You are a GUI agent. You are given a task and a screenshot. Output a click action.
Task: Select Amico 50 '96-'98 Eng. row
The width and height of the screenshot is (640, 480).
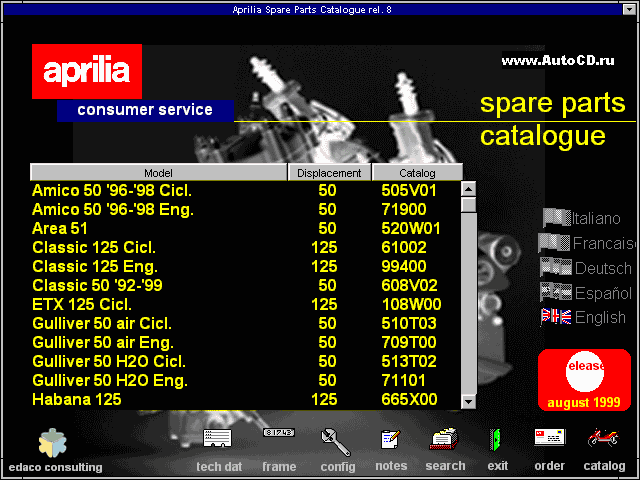(245, 210)
